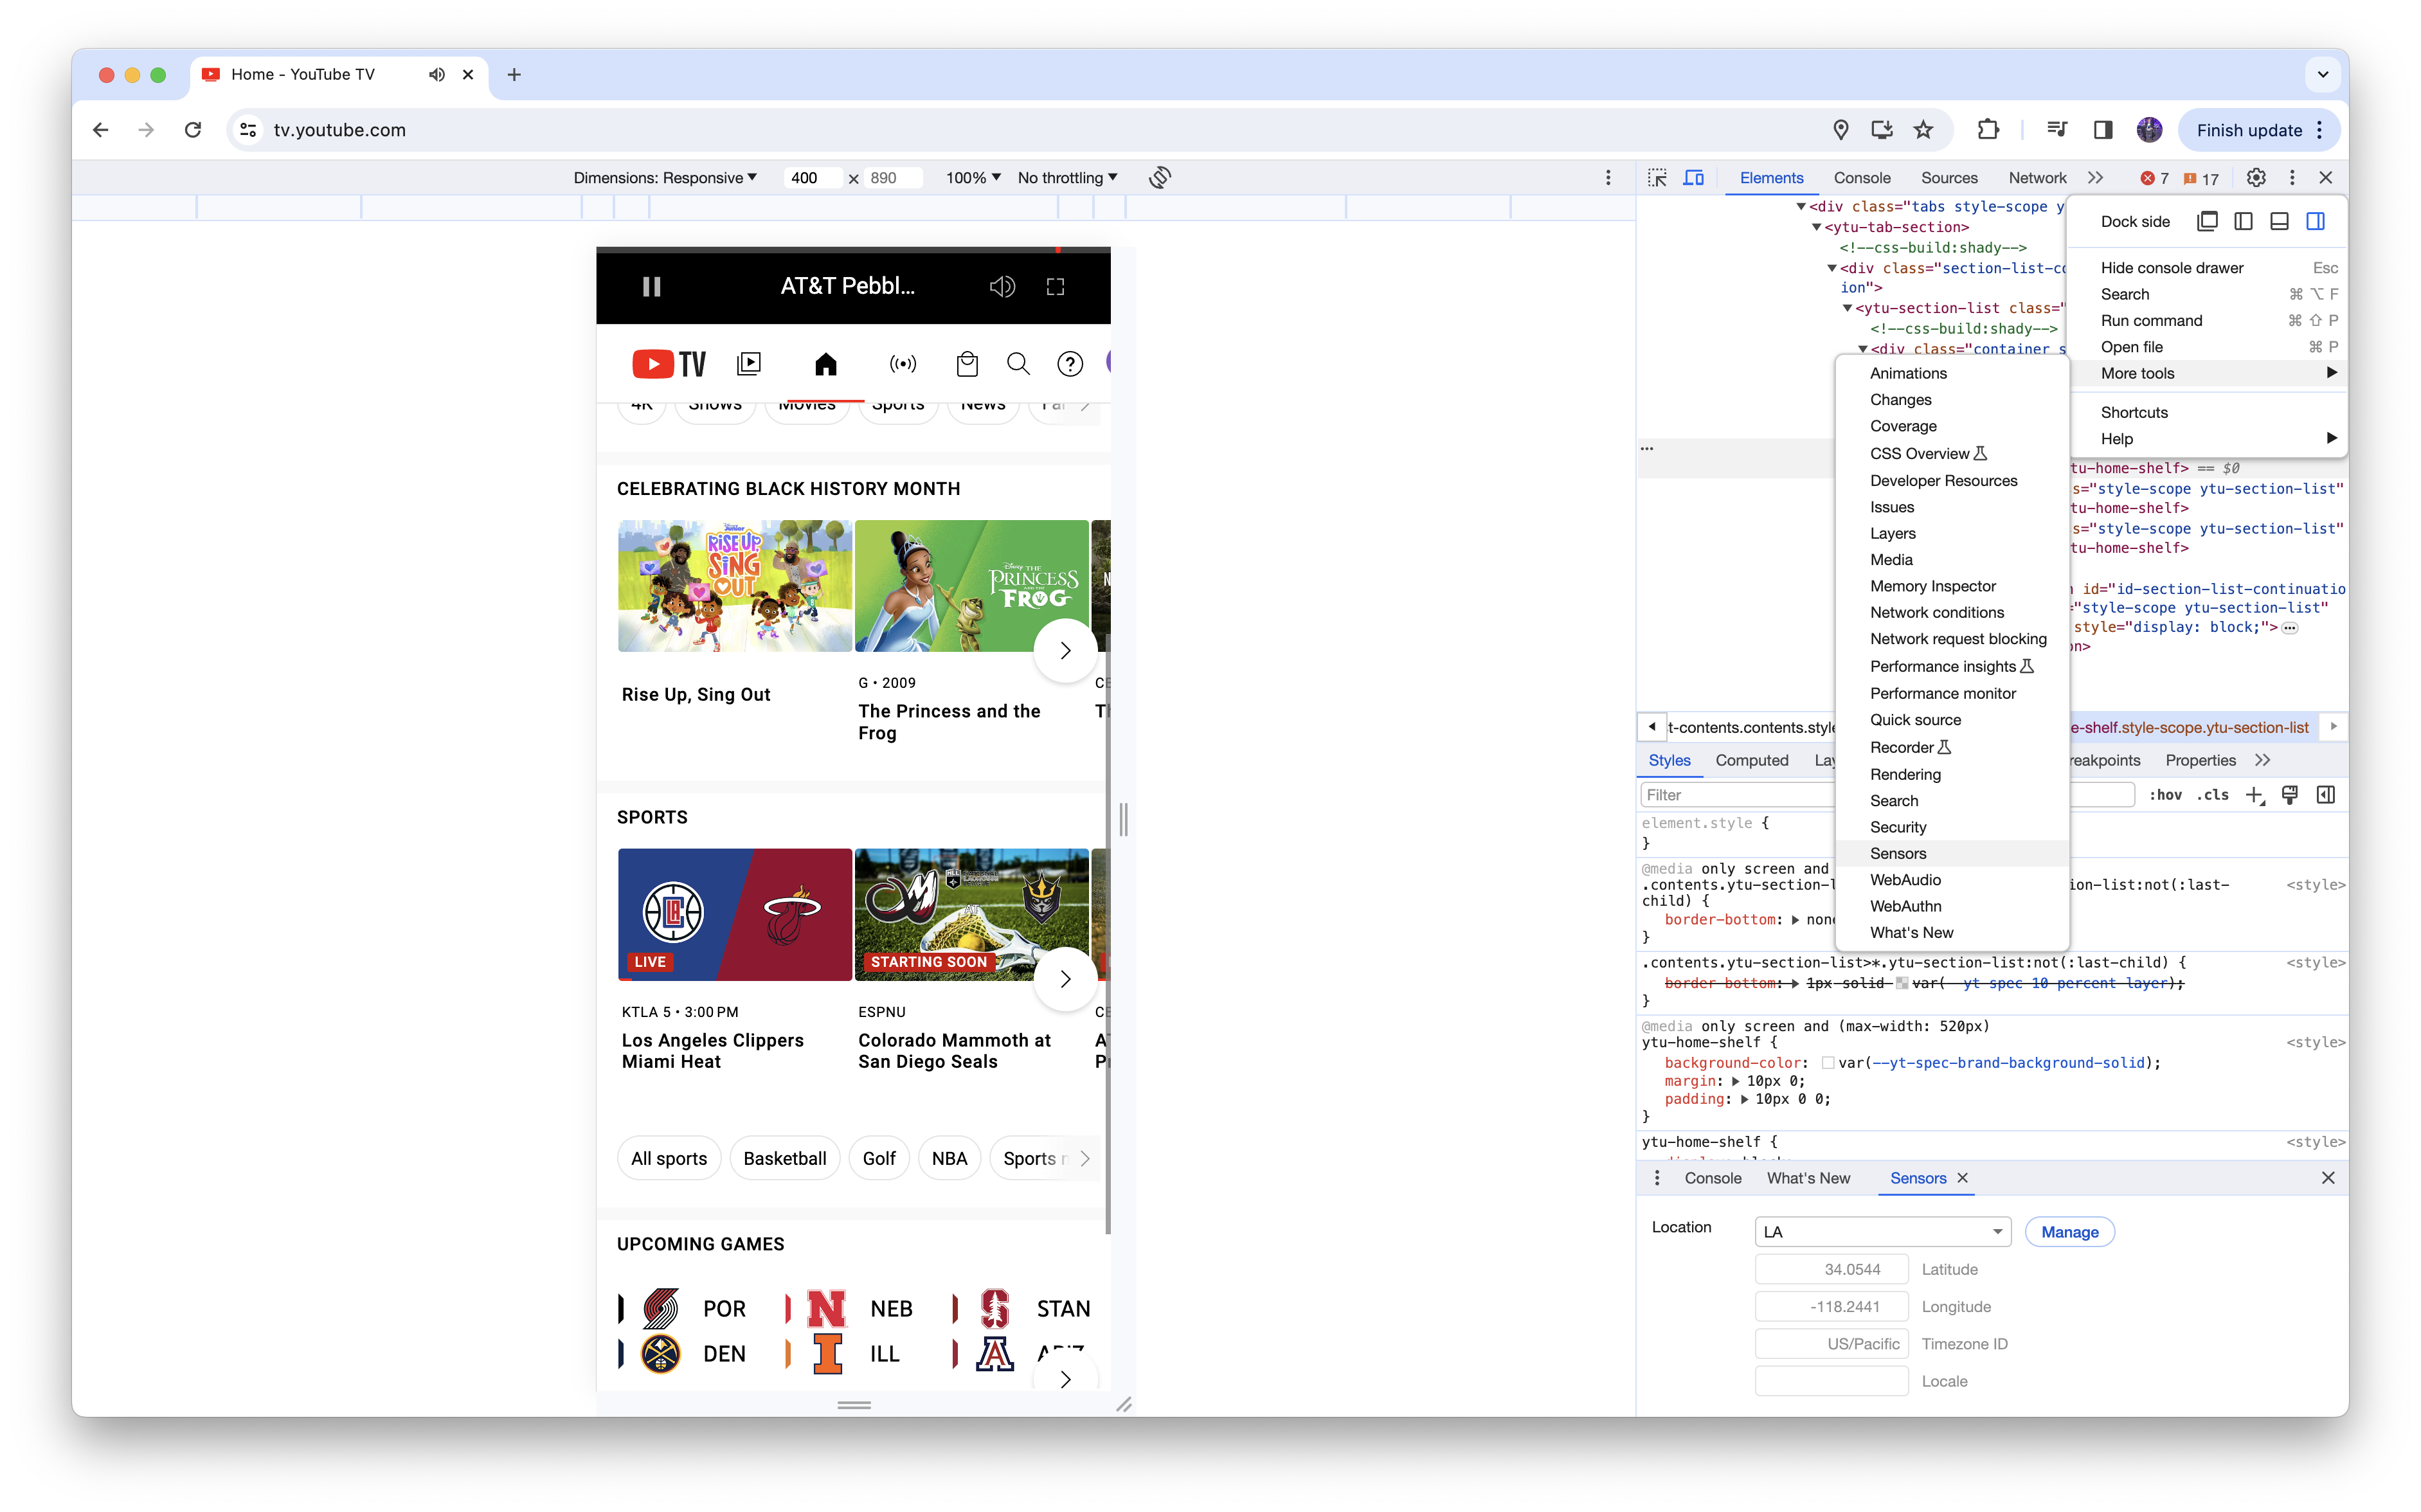Show more DevTools panels chevron
This screenshot has height=1512, width=2421.
[x=2095, y=178]
